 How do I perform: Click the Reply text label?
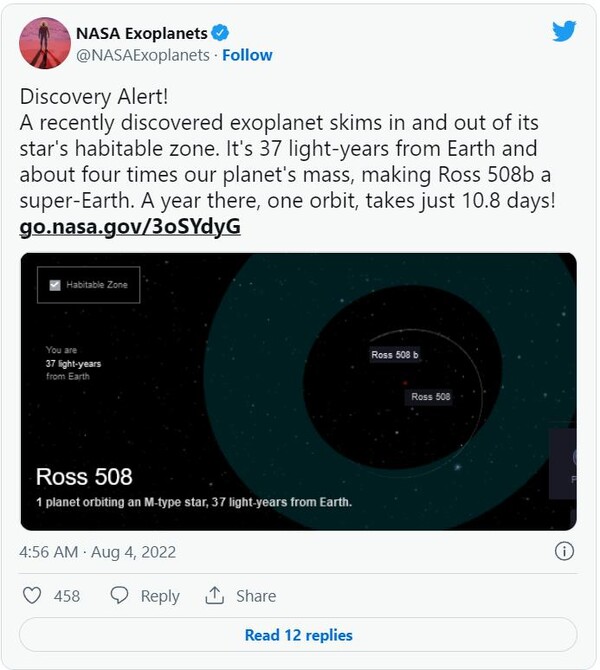160,596
